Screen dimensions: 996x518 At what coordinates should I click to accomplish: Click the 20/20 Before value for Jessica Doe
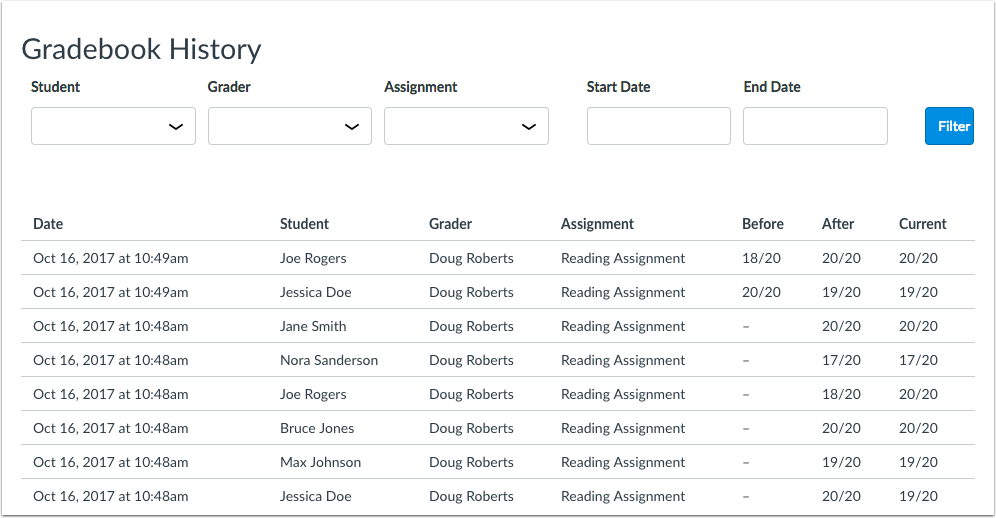762,292
